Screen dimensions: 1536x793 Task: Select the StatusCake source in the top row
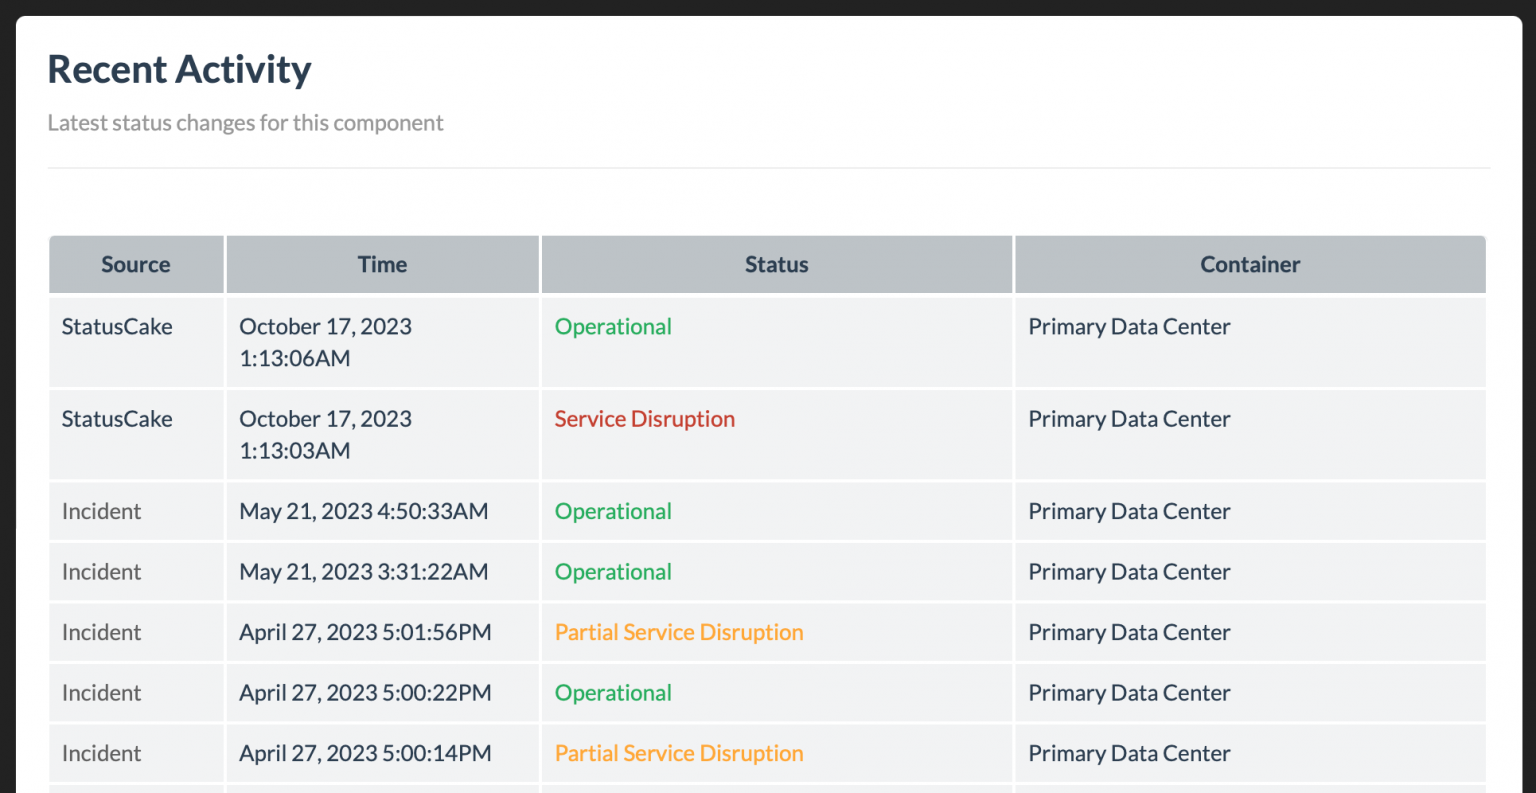pos(117,326)
